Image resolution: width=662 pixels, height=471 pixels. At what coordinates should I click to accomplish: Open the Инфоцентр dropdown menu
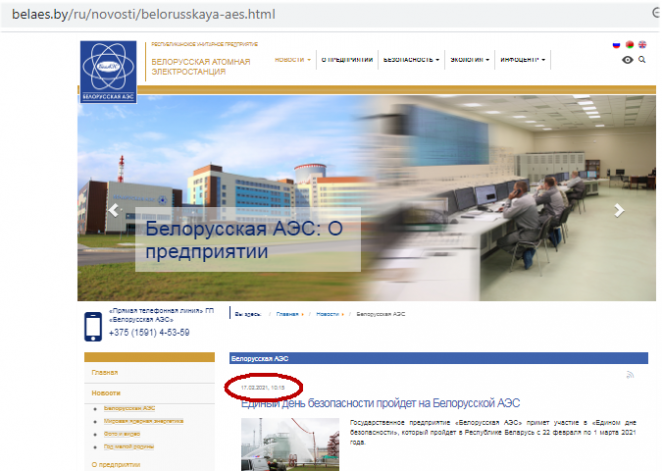coord(523,60)
